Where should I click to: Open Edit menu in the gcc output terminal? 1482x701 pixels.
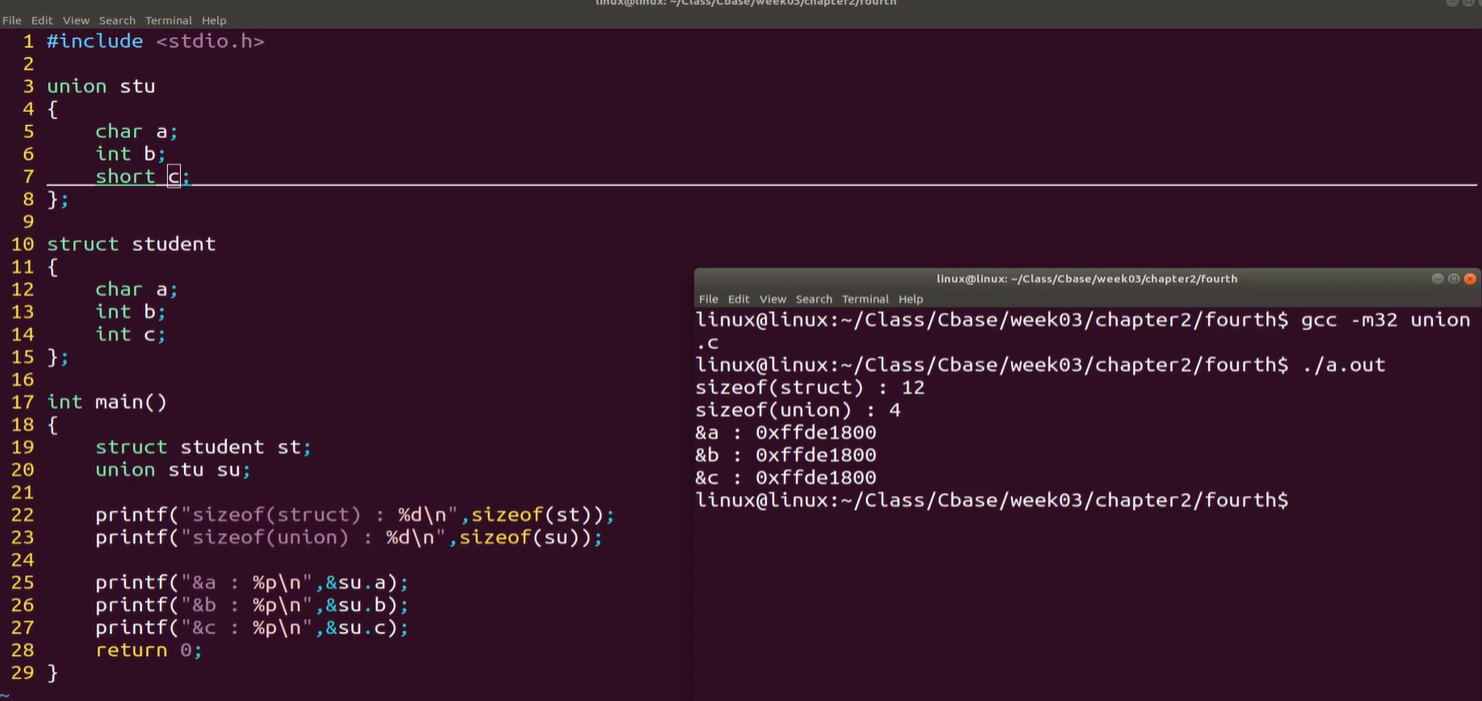pos(738,299)
